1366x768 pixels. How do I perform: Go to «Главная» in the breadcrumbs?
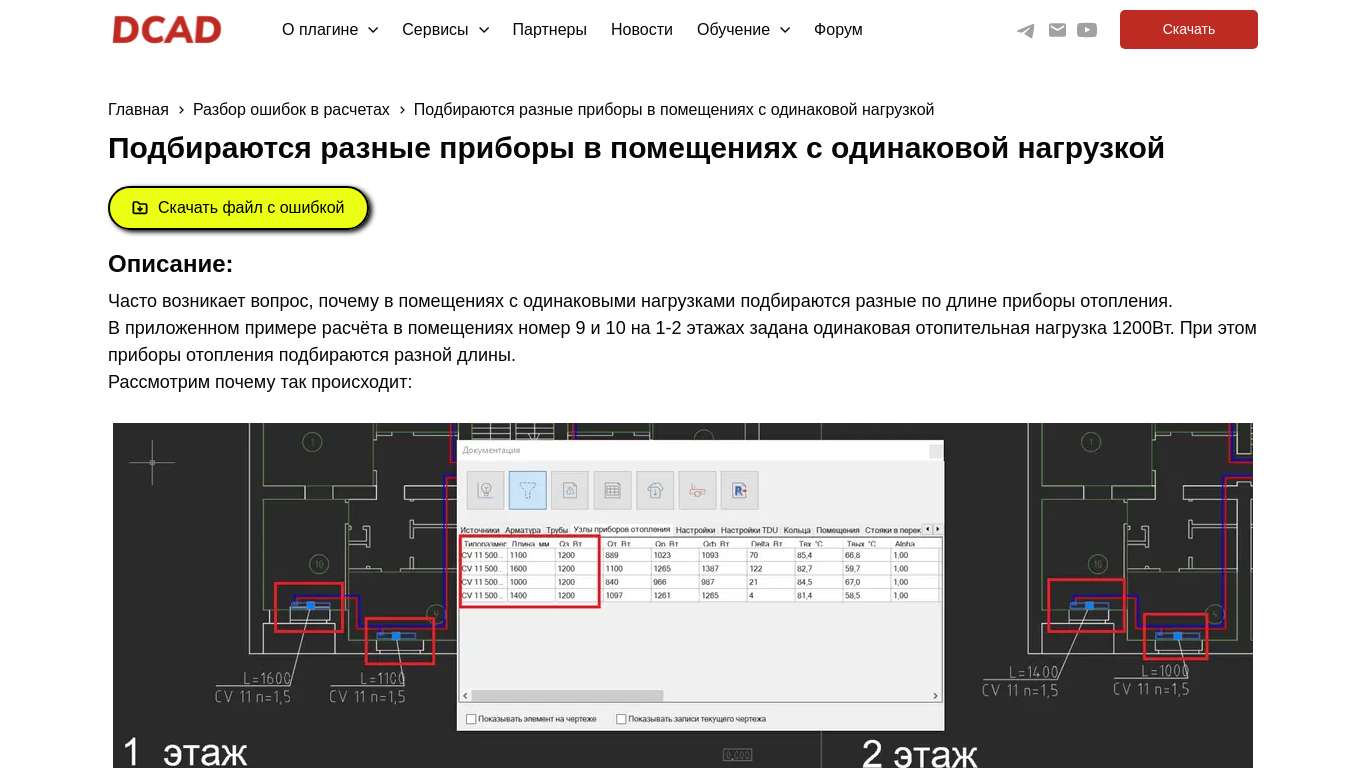coord(139,109)
